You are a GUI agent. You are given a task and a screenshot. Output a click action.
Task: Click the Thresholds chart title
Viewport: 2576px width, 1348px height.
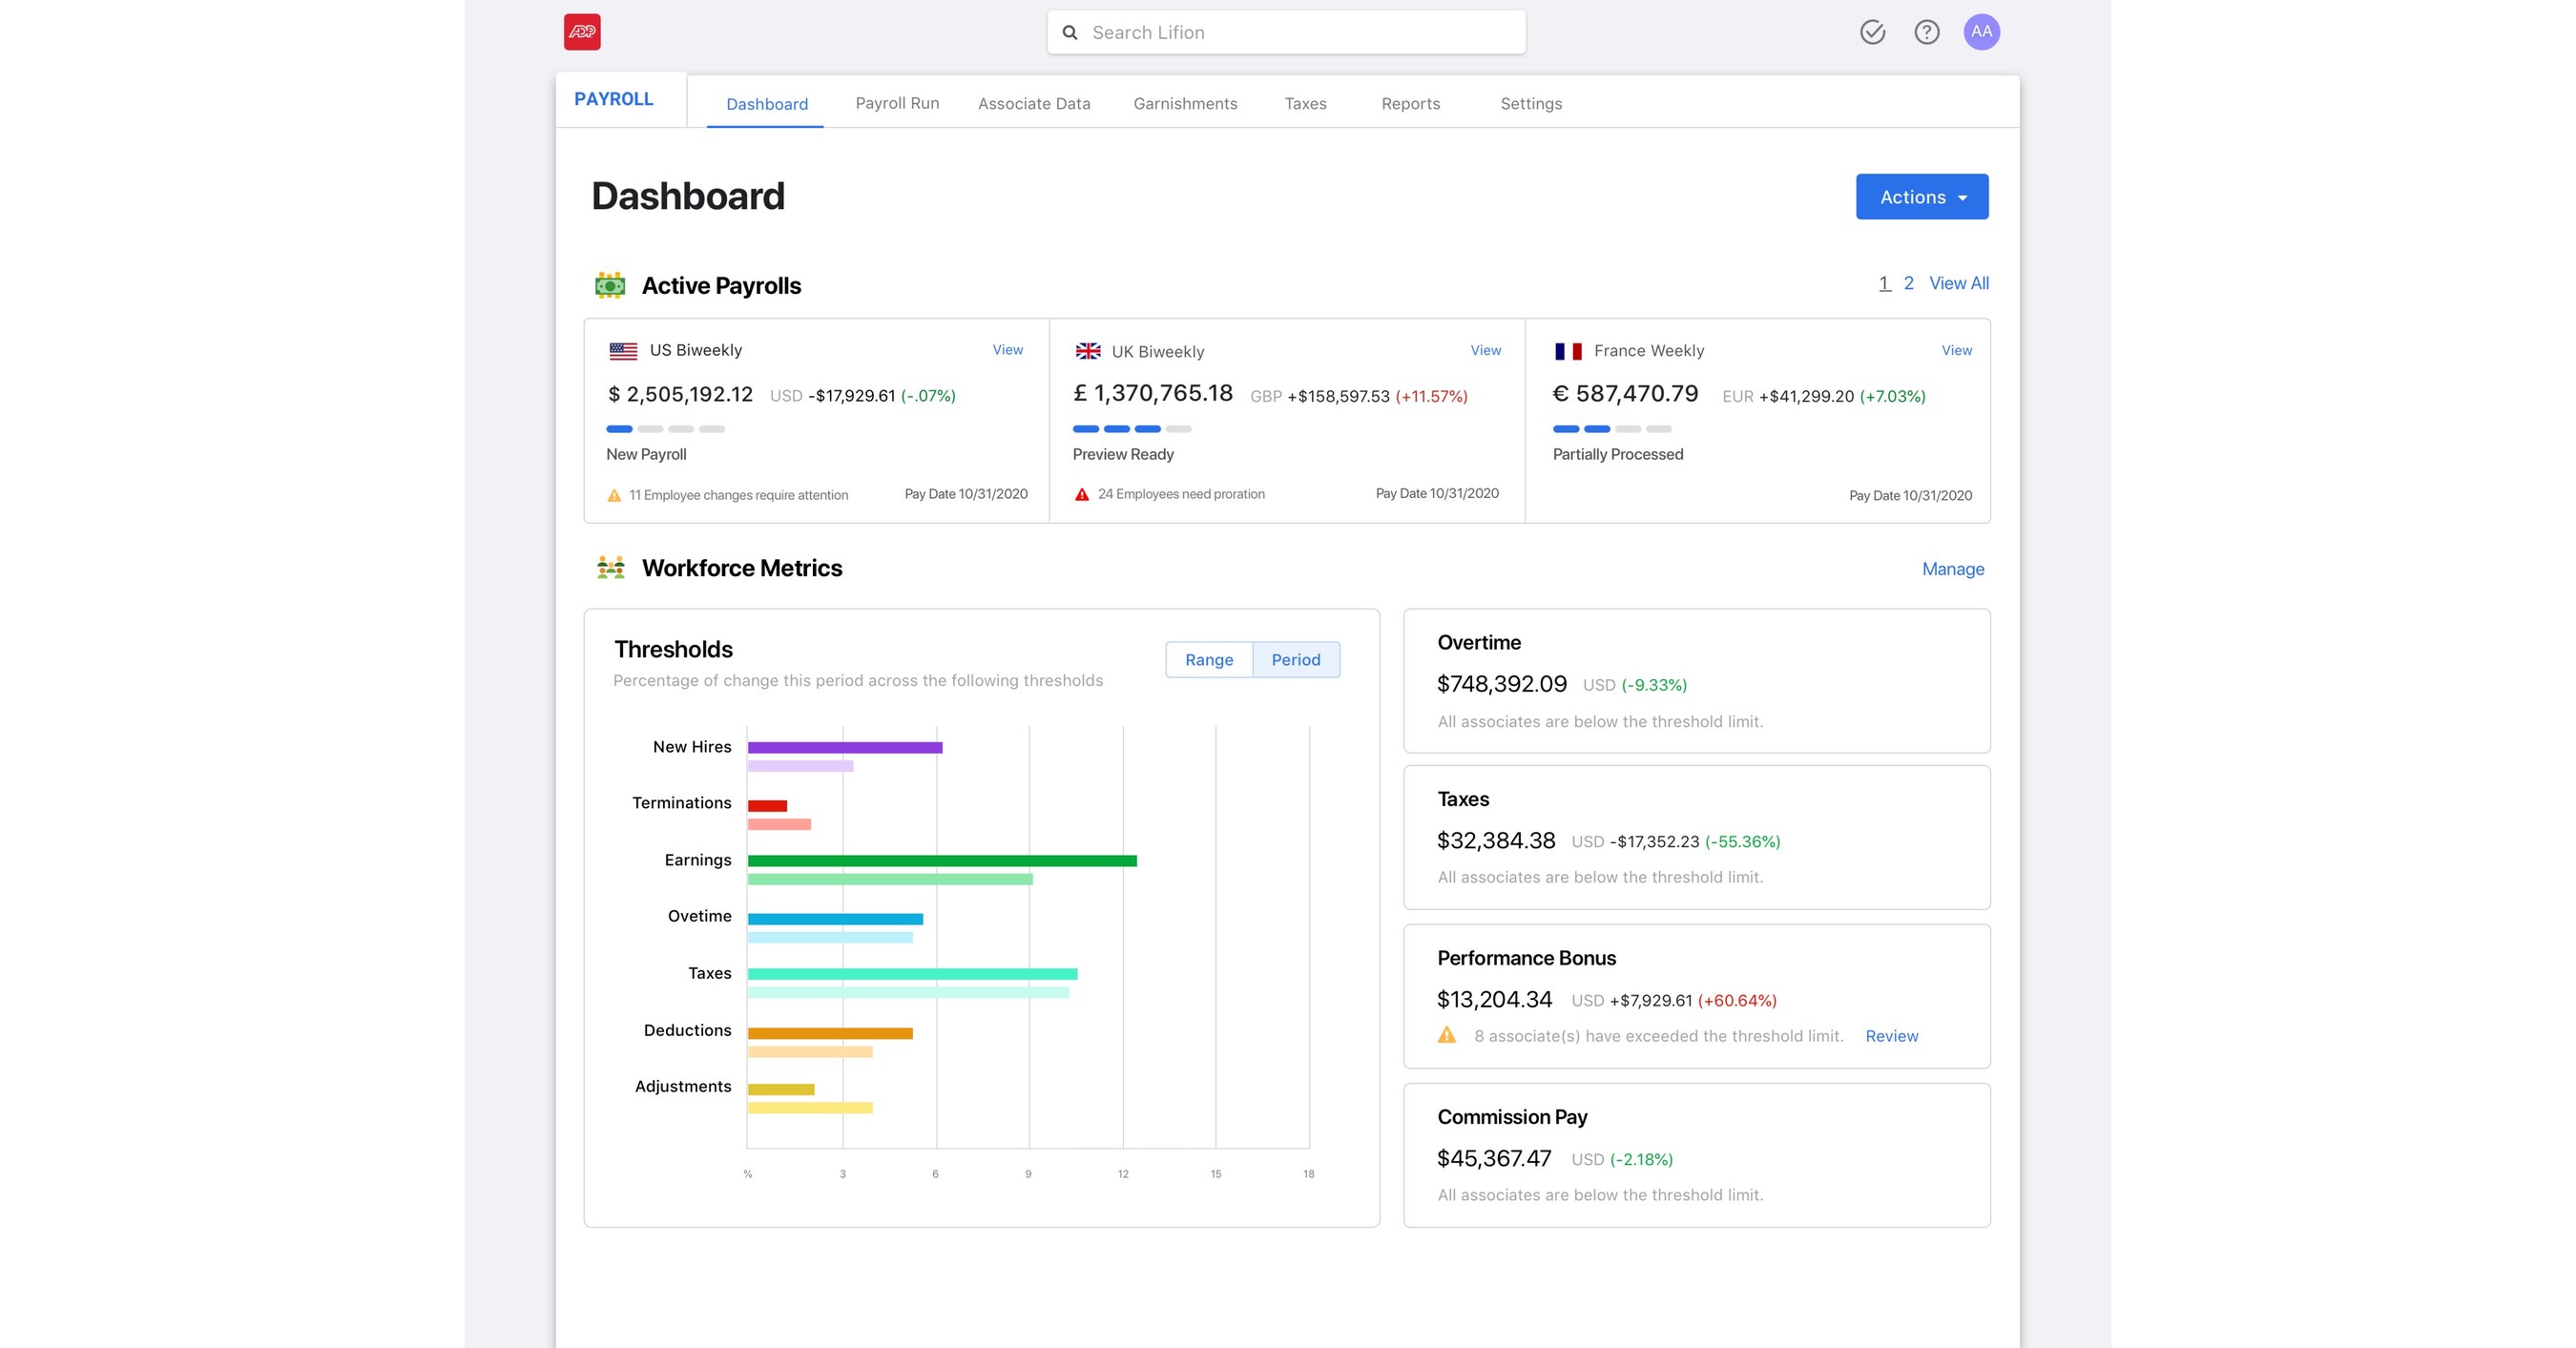(673, 649)
